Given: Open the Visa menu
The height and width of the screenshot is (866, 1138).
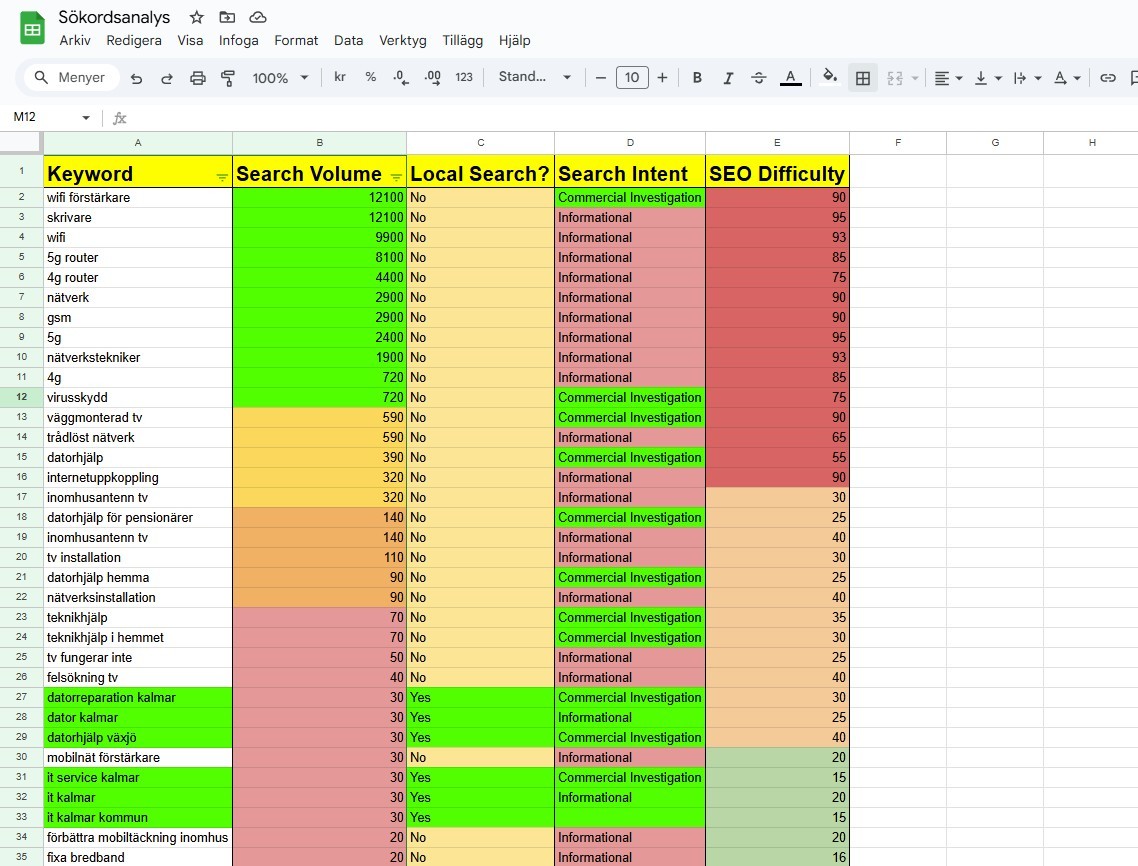Looking at the screenshot, I should 190,41.
